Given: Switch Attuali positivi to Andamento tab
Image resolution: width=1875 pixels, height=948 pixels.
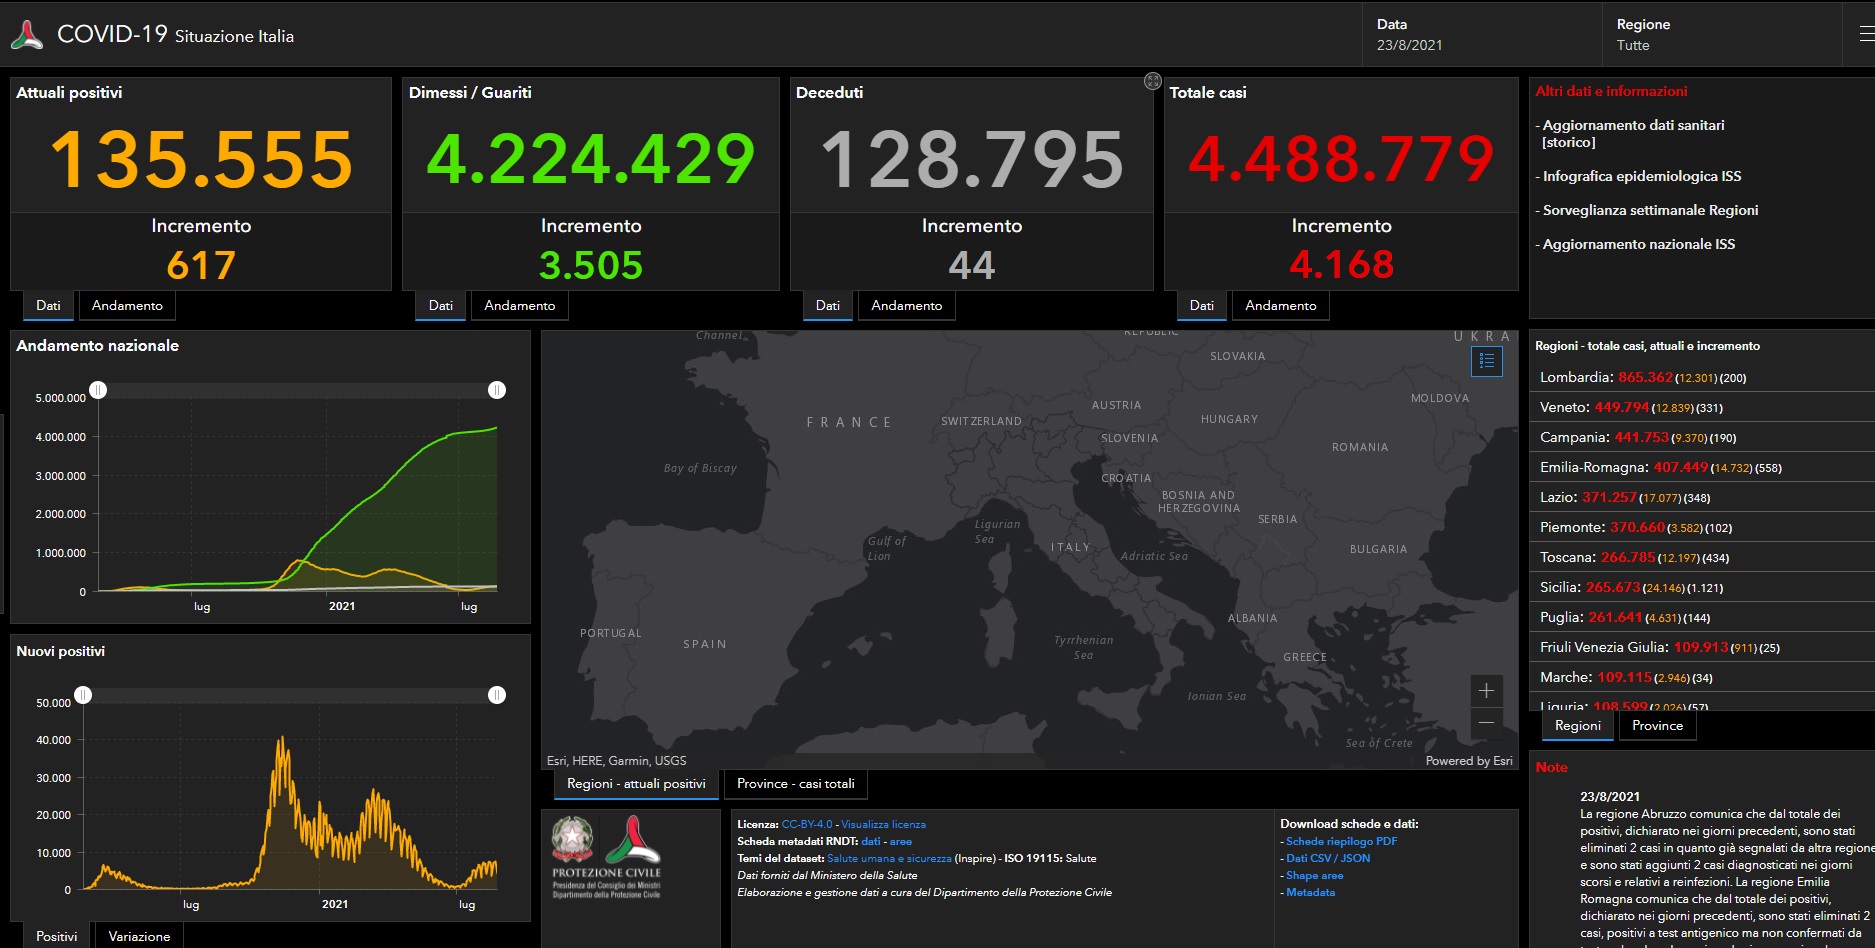Looking at the screenshot, I should [127, 306].
